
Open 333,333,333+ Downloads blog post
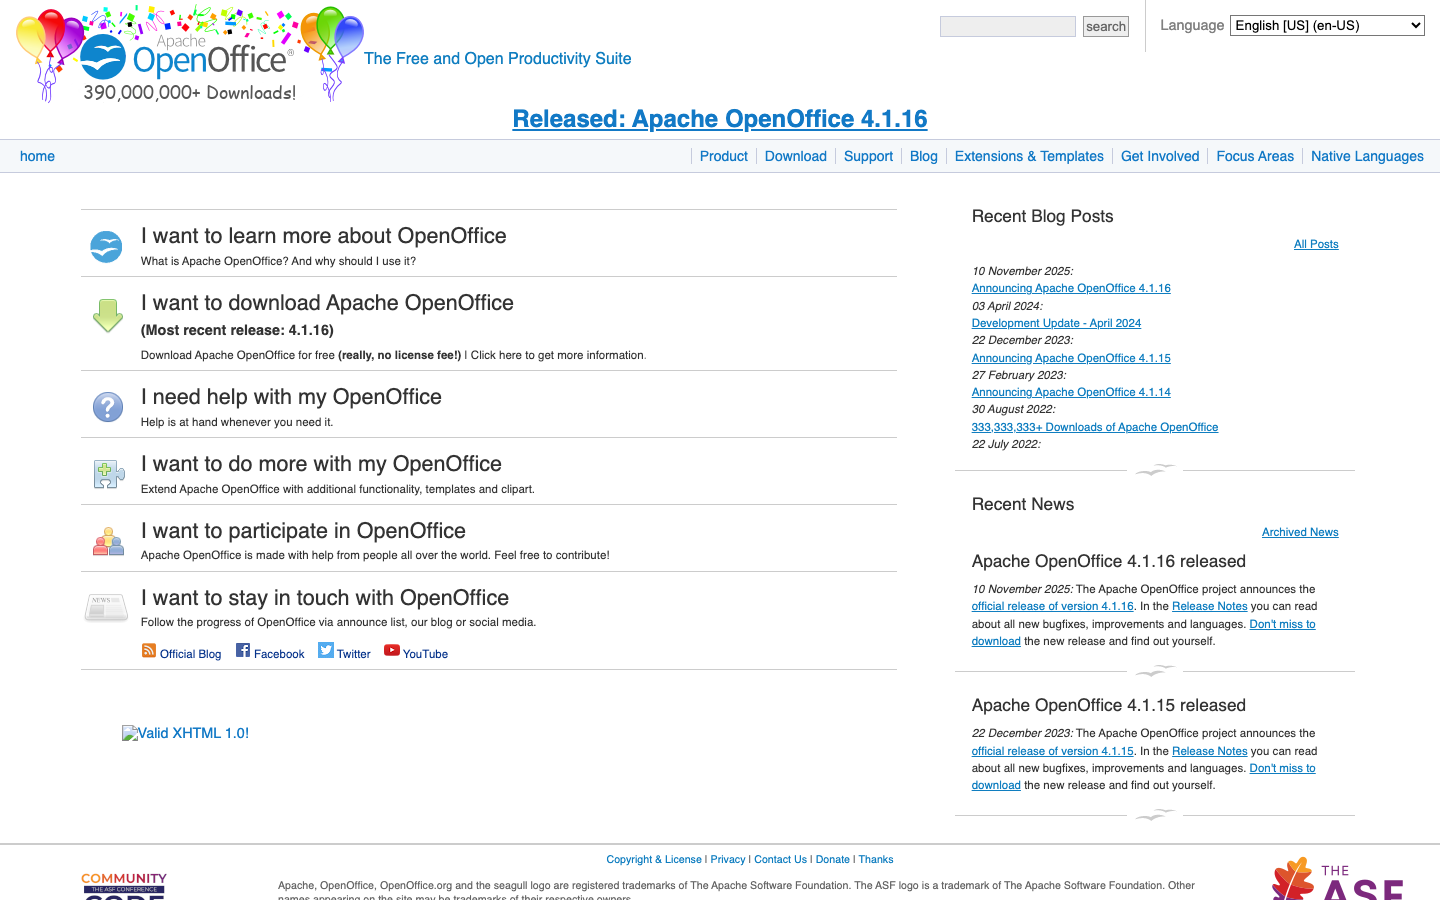click(1095, 427)
